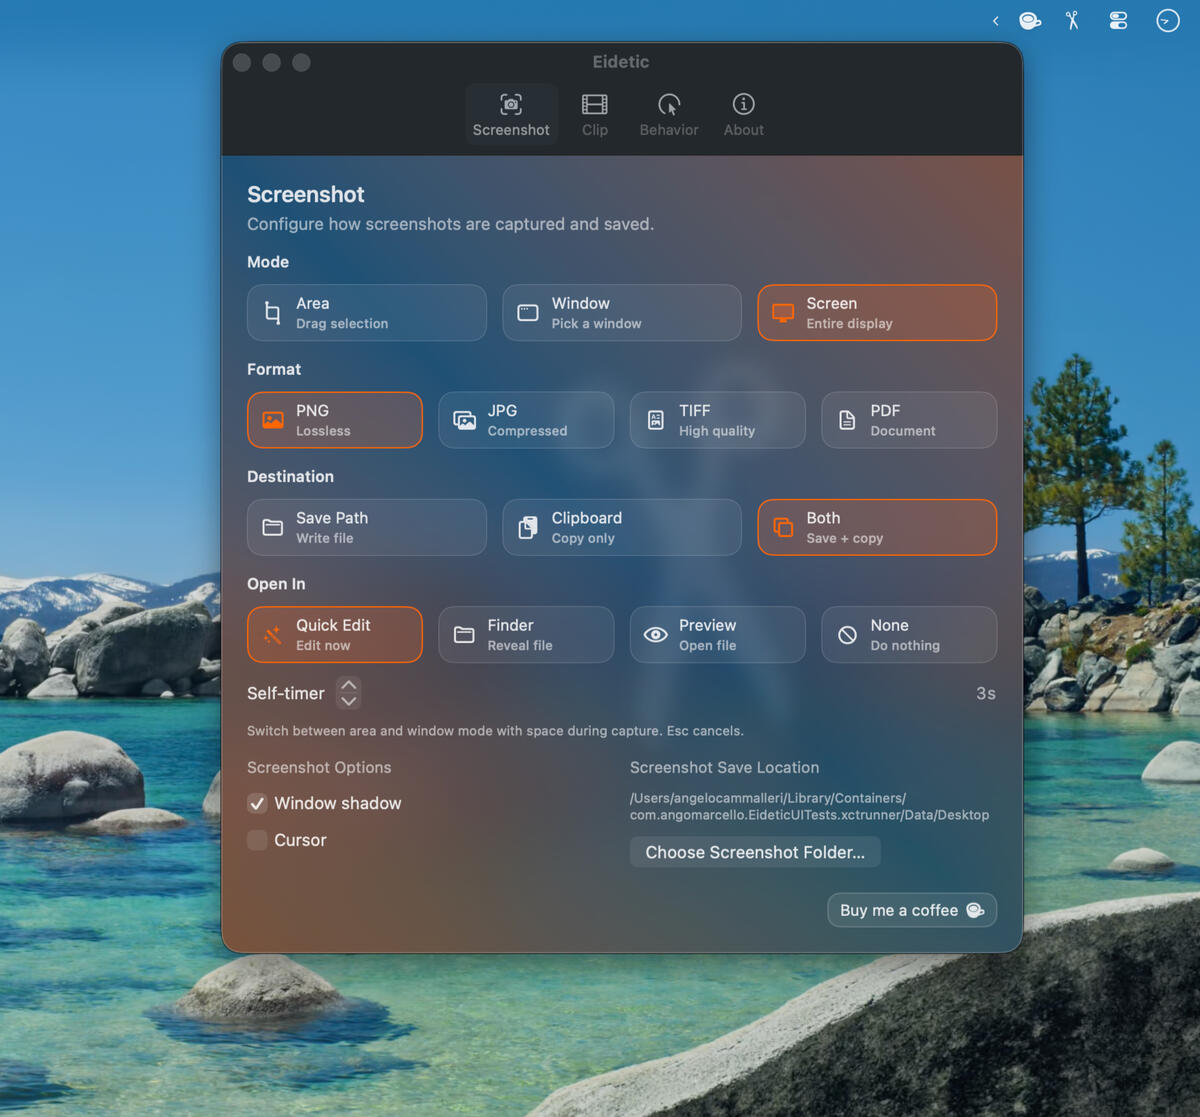Open screenshots in Quick Edit
1200x1117 pixels.
point(335,635)
